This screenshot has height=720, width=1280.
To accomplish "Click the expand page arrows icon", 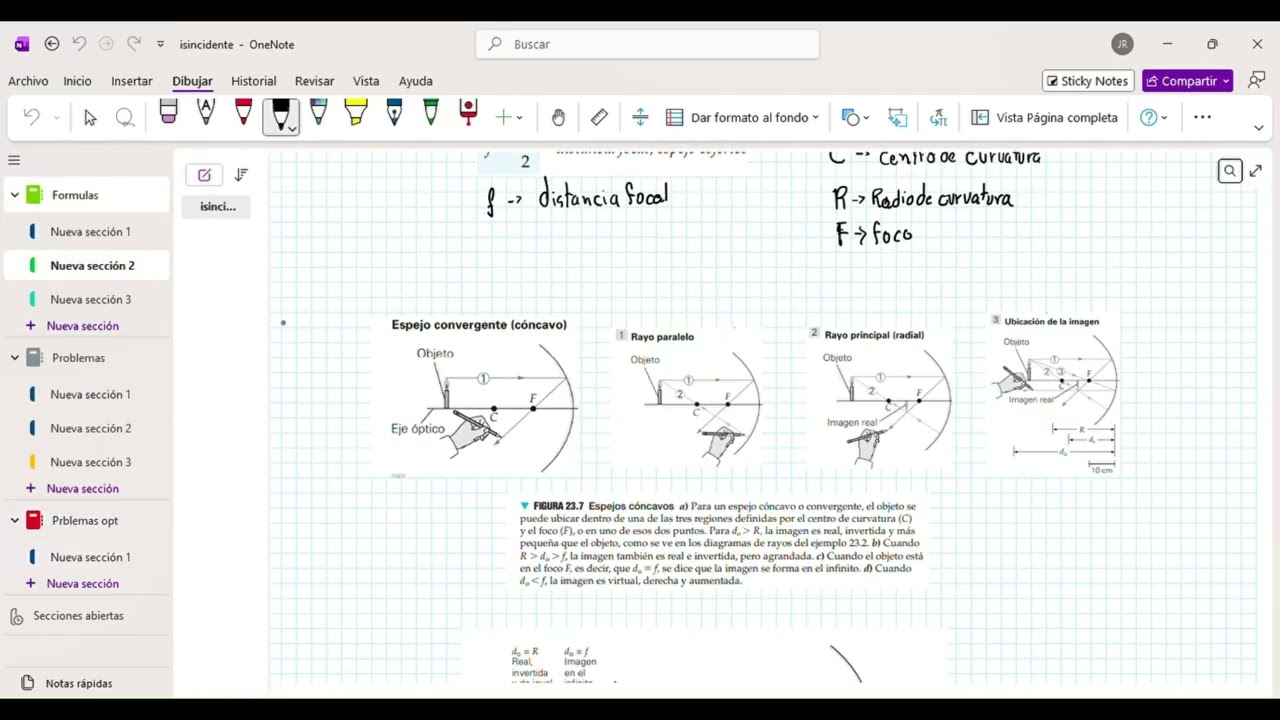I will [x=1256, y=171].
